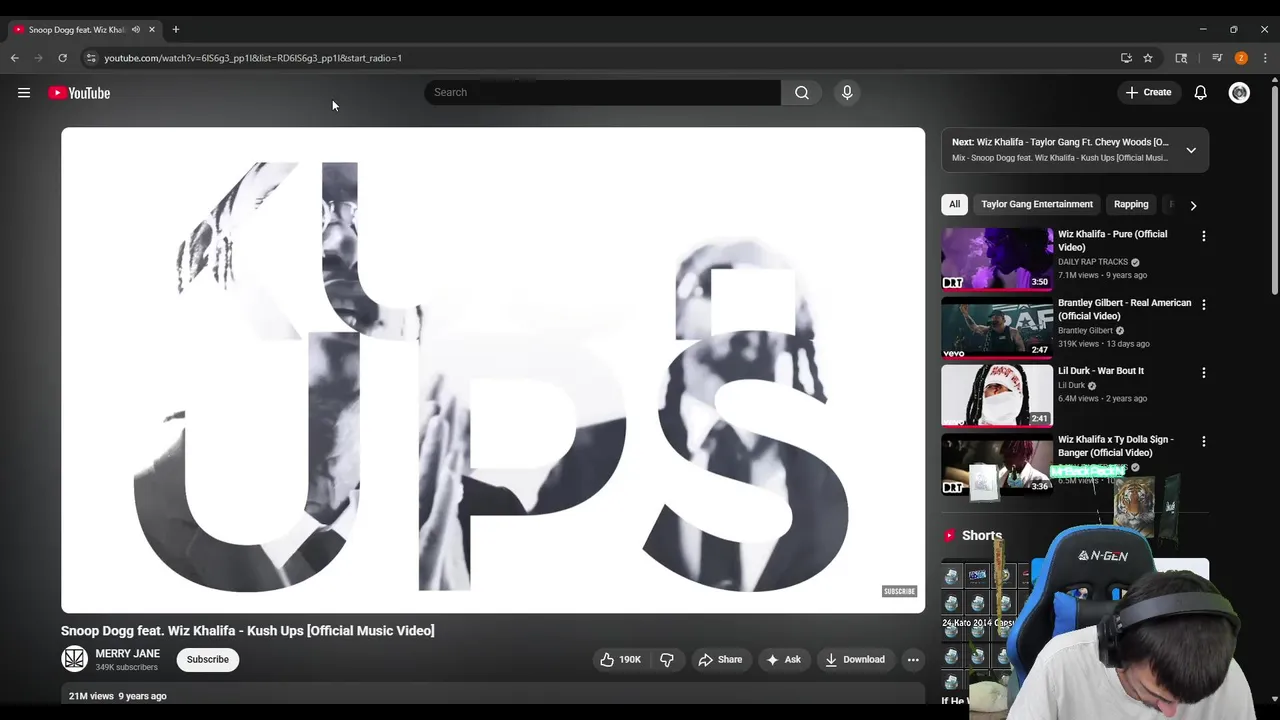Screen dimensions: 1280x720
Task: Click inside the YouTube search field
Action: 602,92
